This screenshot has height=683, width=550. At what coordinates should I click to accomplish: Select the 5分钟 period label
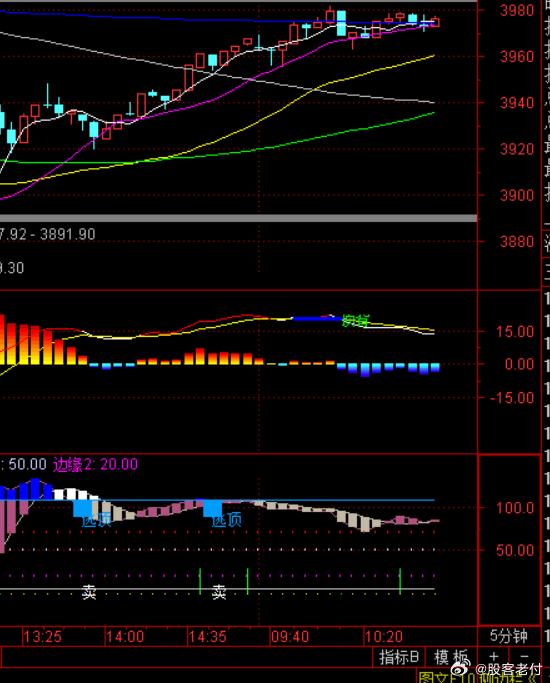point(508,636)
